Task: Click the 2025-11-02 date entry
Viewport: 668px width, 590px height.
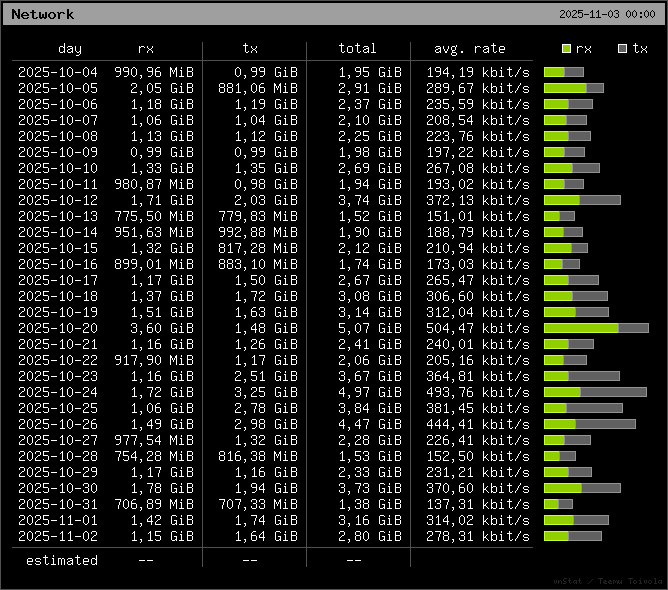Action: coord(58,536)
